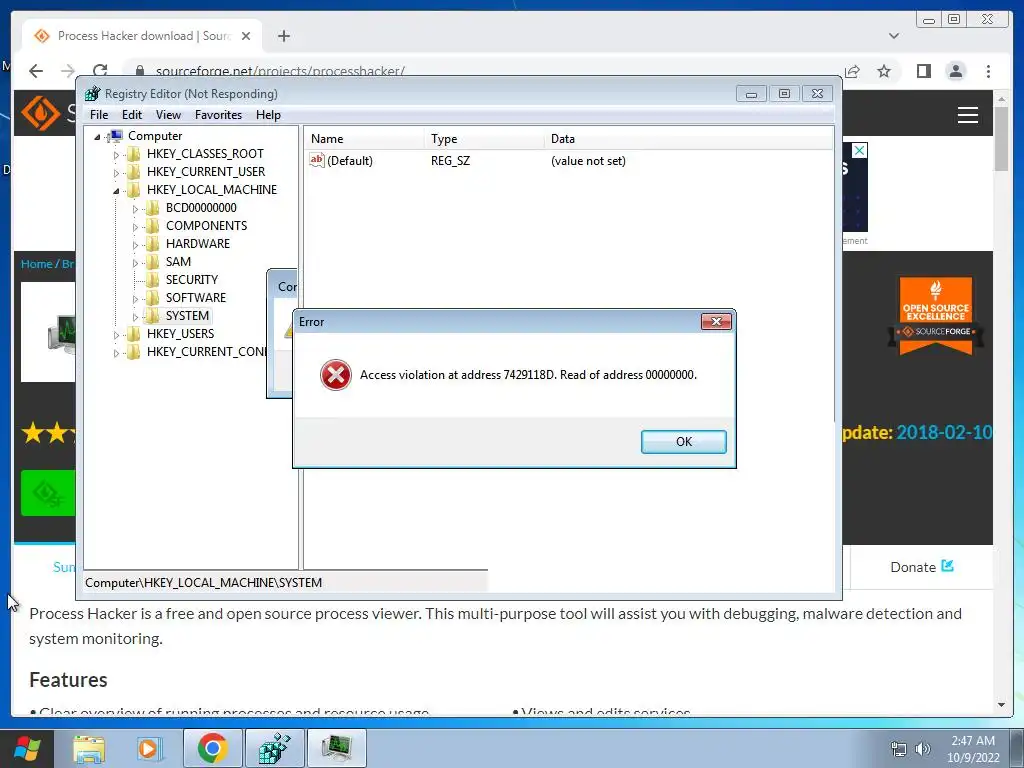
Task: Click the network tray icon
Action: (x=899, y=749)
